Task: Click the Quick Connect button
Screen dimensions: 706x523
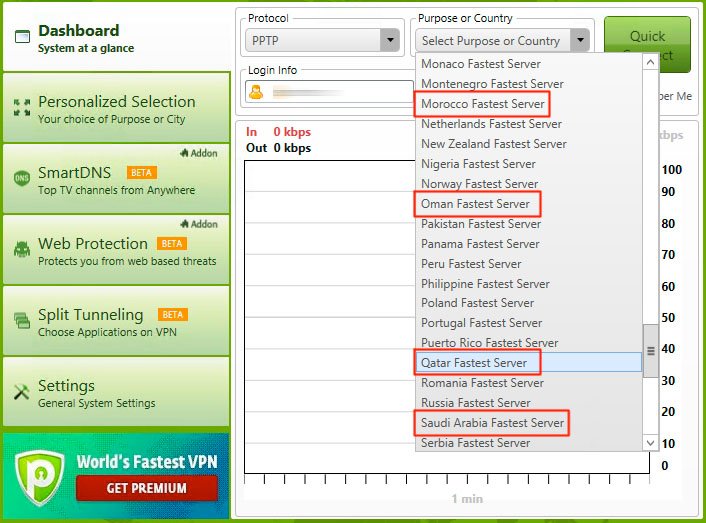Action: click(647, 45)
